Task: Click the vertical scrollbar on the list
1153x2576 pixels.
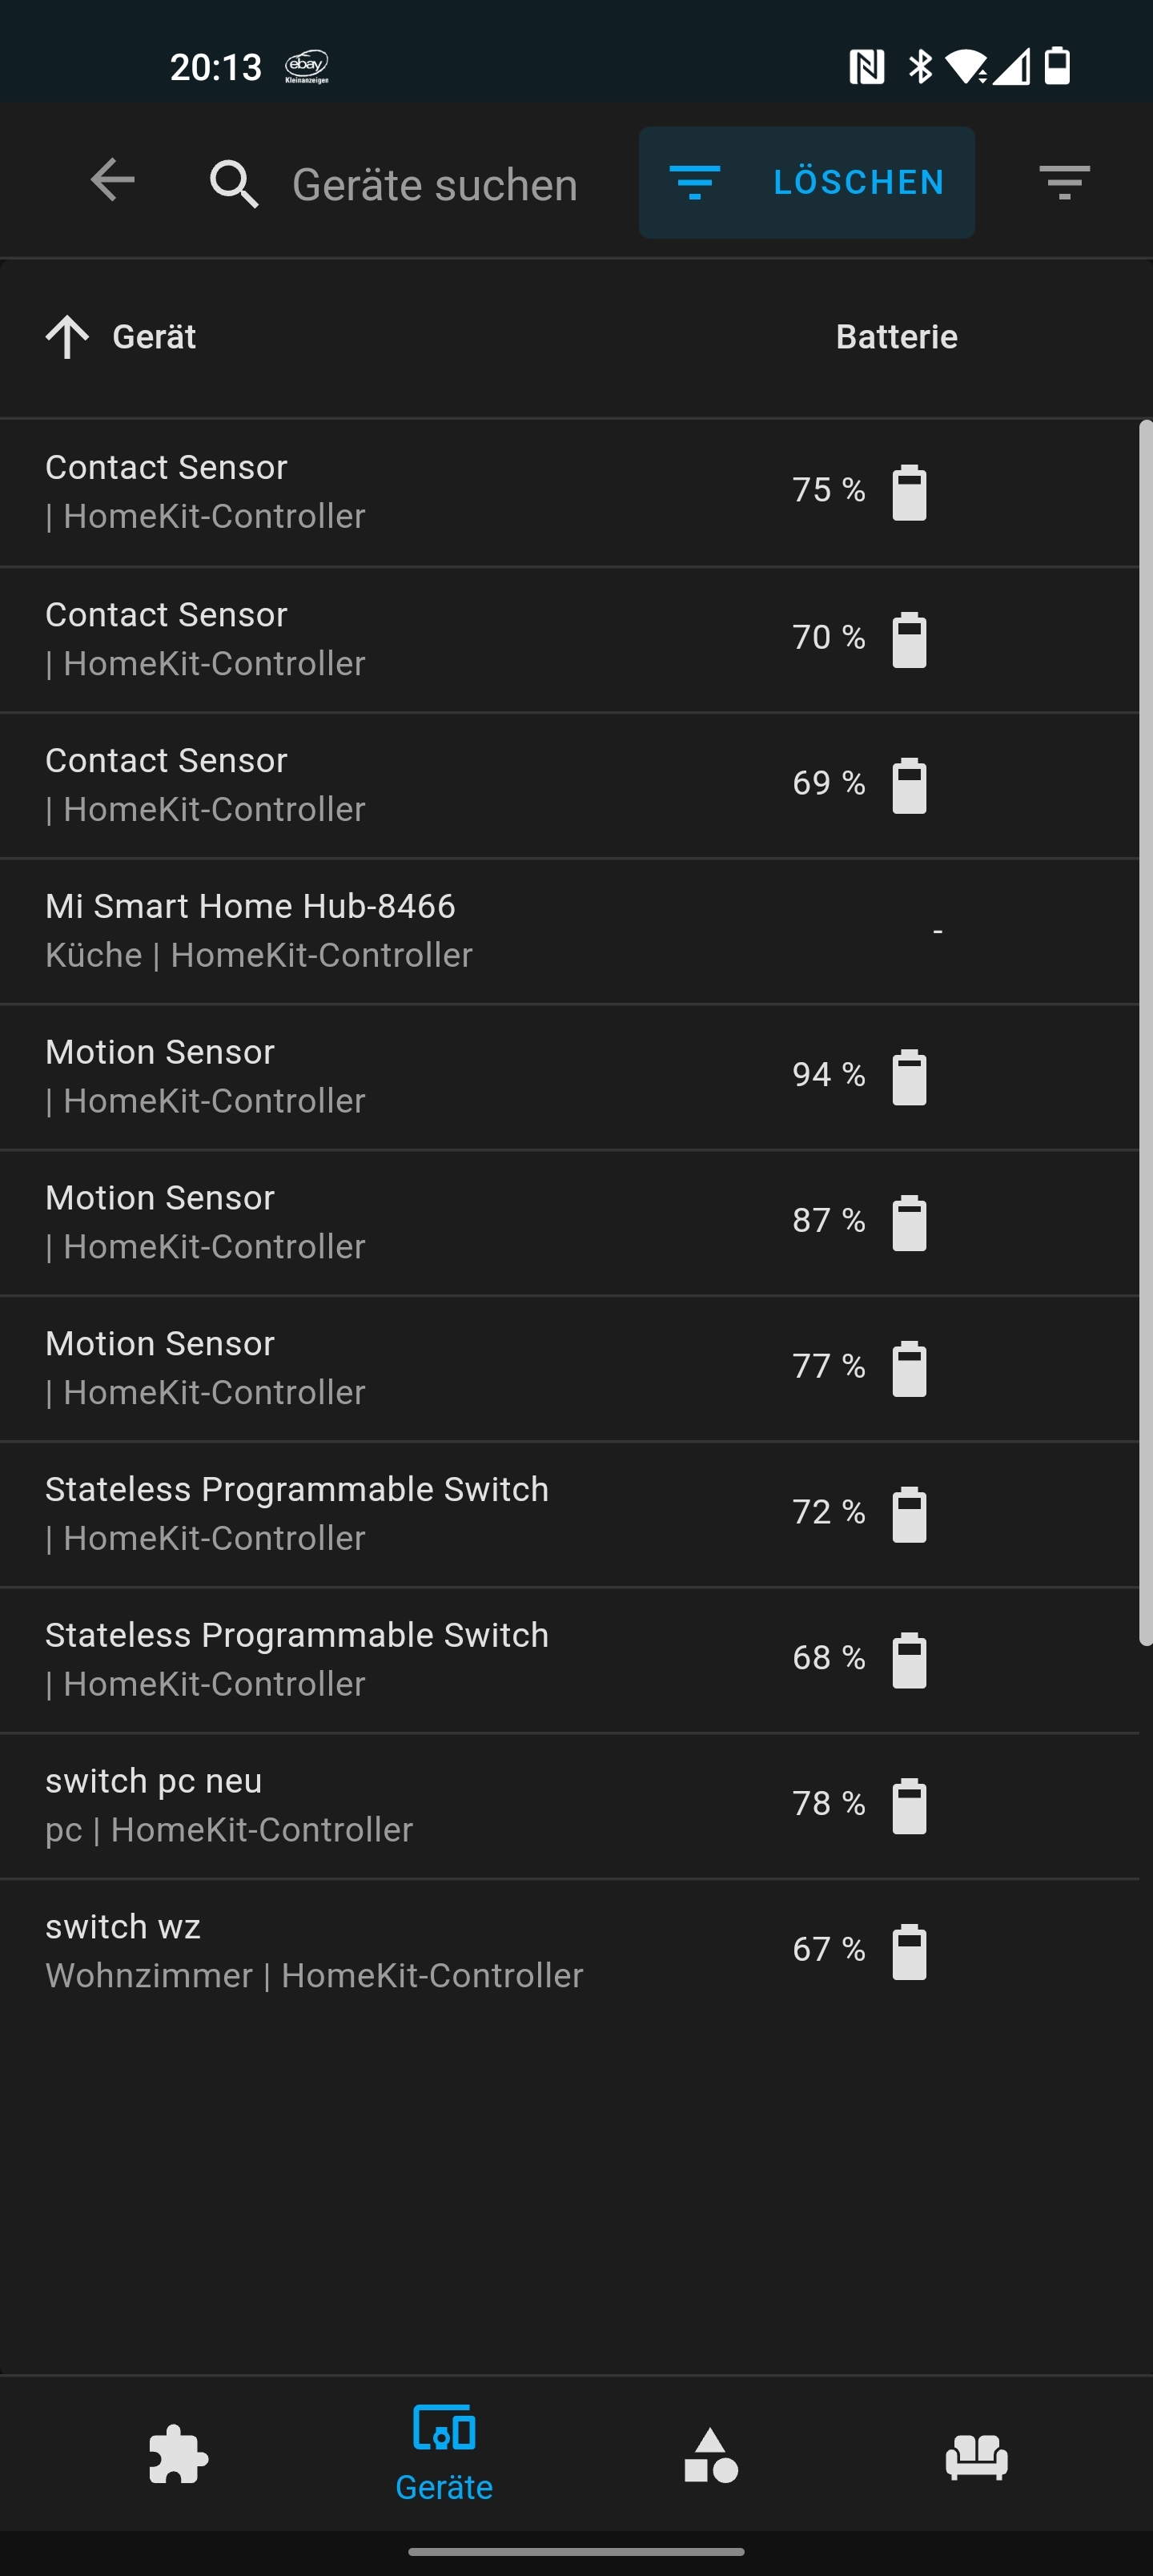Action: (1146, 1033)
